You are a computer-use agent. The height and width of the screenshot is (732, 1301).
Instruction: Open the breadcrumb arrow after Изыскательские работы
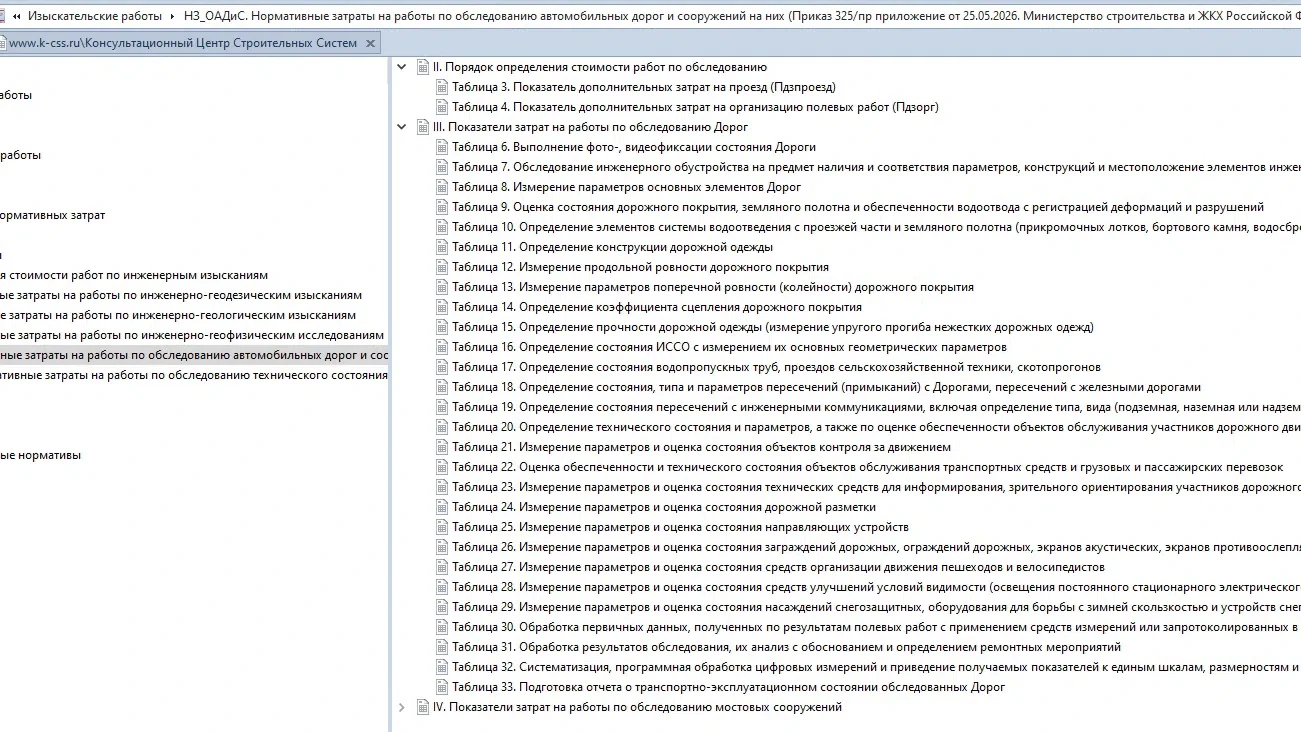(173, 16)
